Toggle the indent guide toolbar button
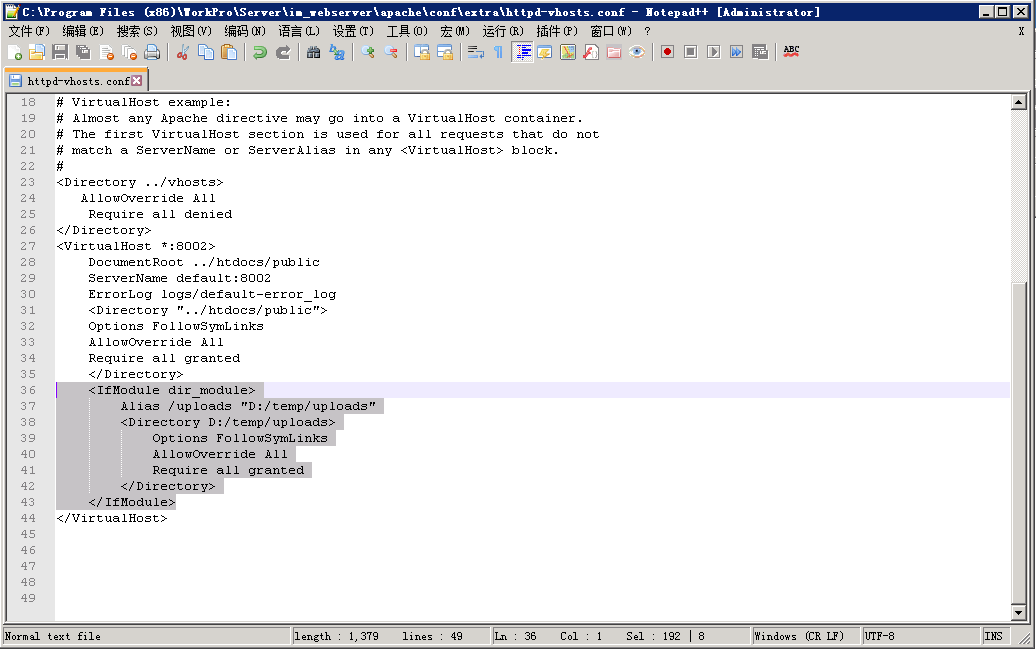 522,52
